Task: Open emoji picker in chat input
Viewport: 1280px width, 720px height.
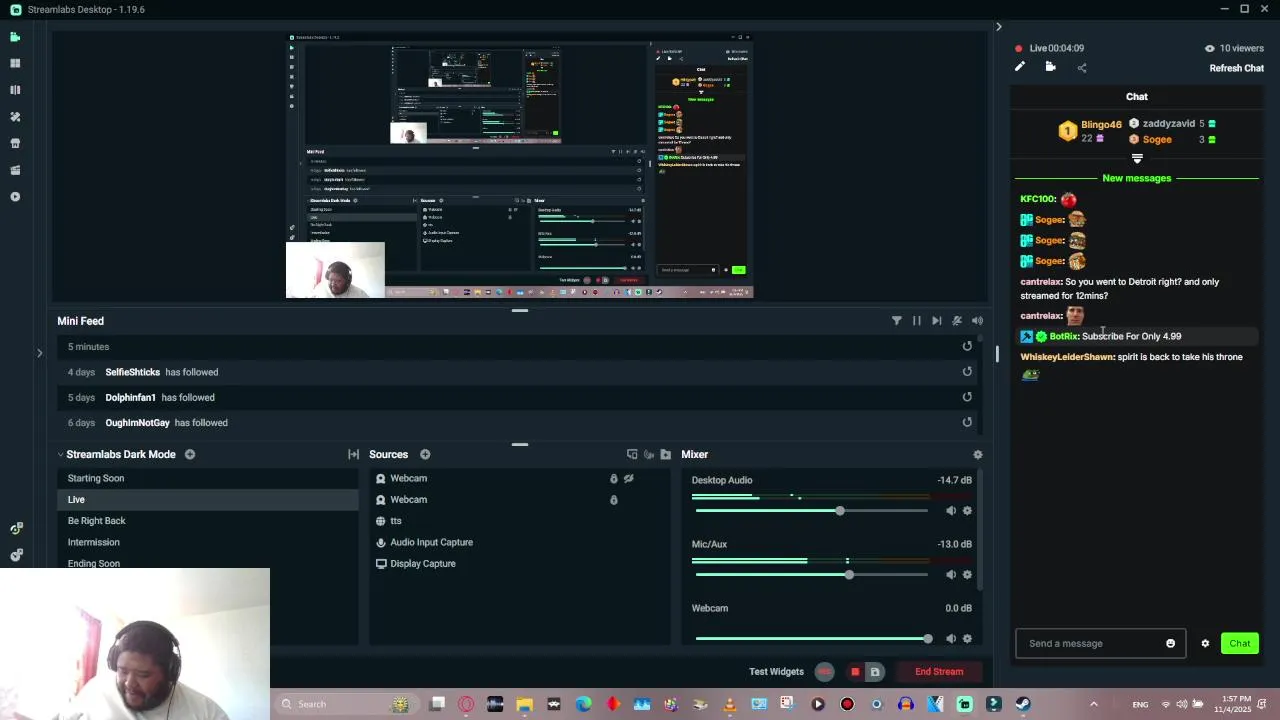Action: click(1171, 643)
